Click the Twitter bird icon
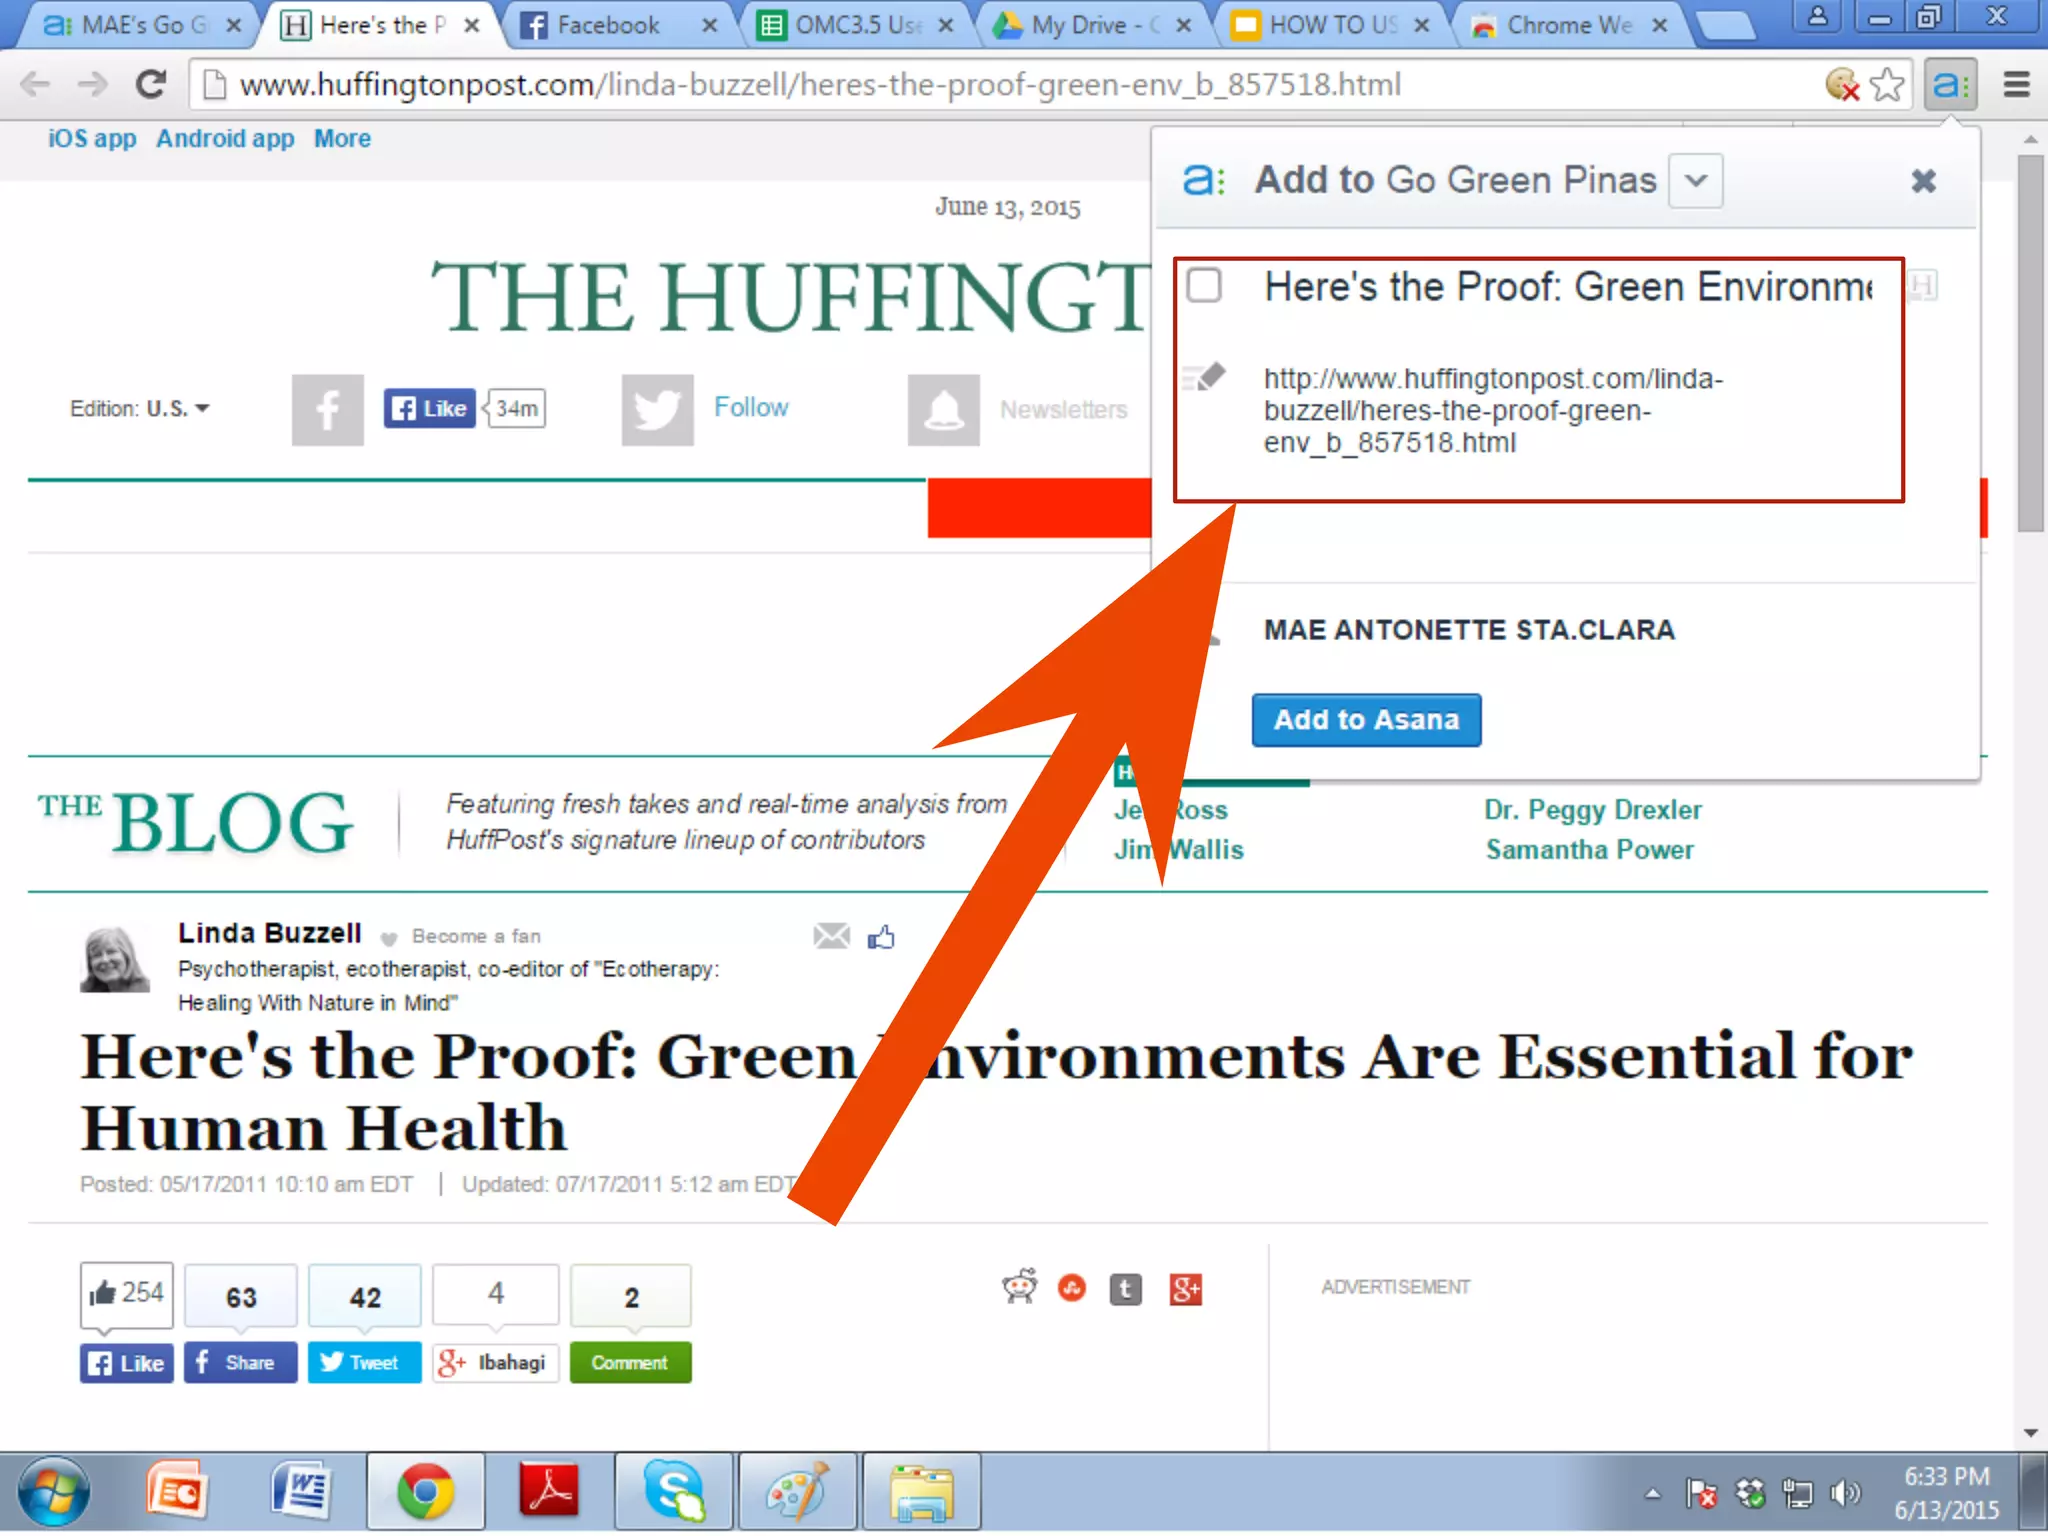This screenshot has width=2048, height=1536. tap(657, 409)
